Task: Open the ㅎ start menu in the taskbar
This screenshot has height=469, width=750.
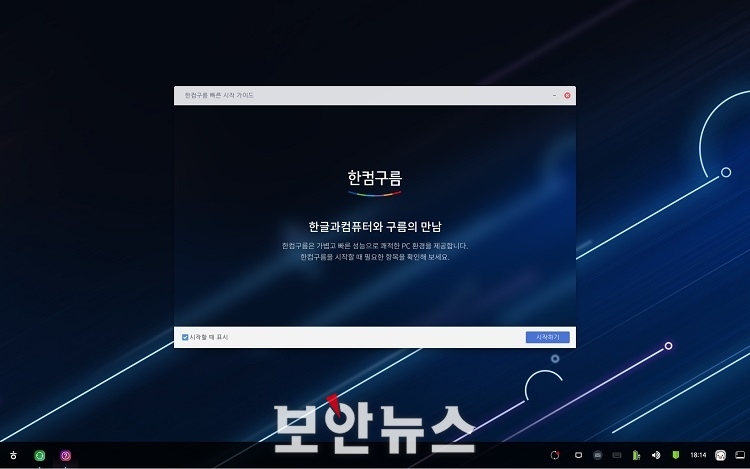Action: pyautogui.click(x=13, y=455)
